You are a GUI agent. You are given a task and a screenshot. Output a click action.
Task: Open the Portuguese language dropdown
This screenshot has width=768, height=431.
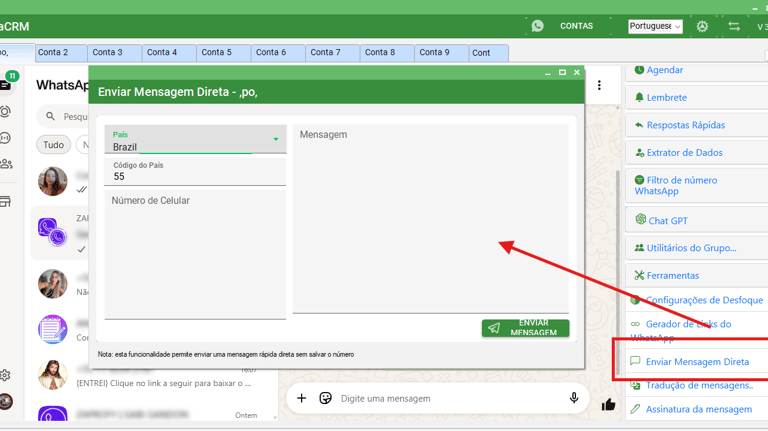tap(655, 26)
